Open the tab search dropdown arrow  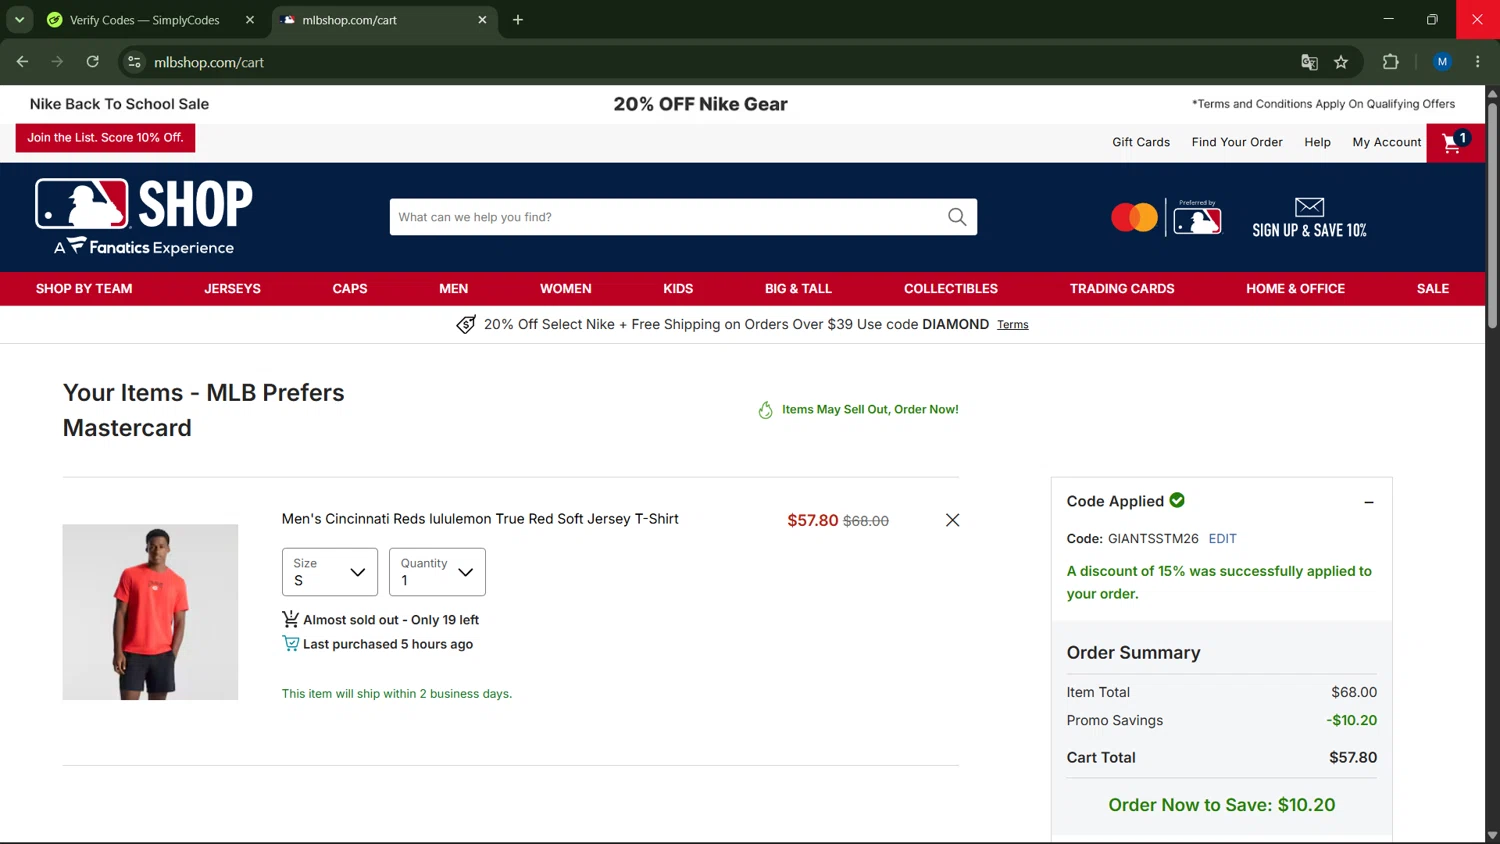click(19, 20)
